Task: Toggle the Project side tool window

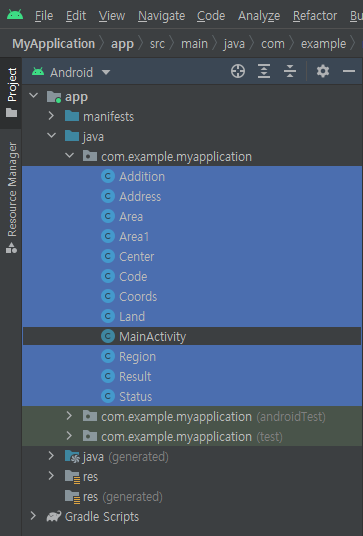Action: pos(12,93)
